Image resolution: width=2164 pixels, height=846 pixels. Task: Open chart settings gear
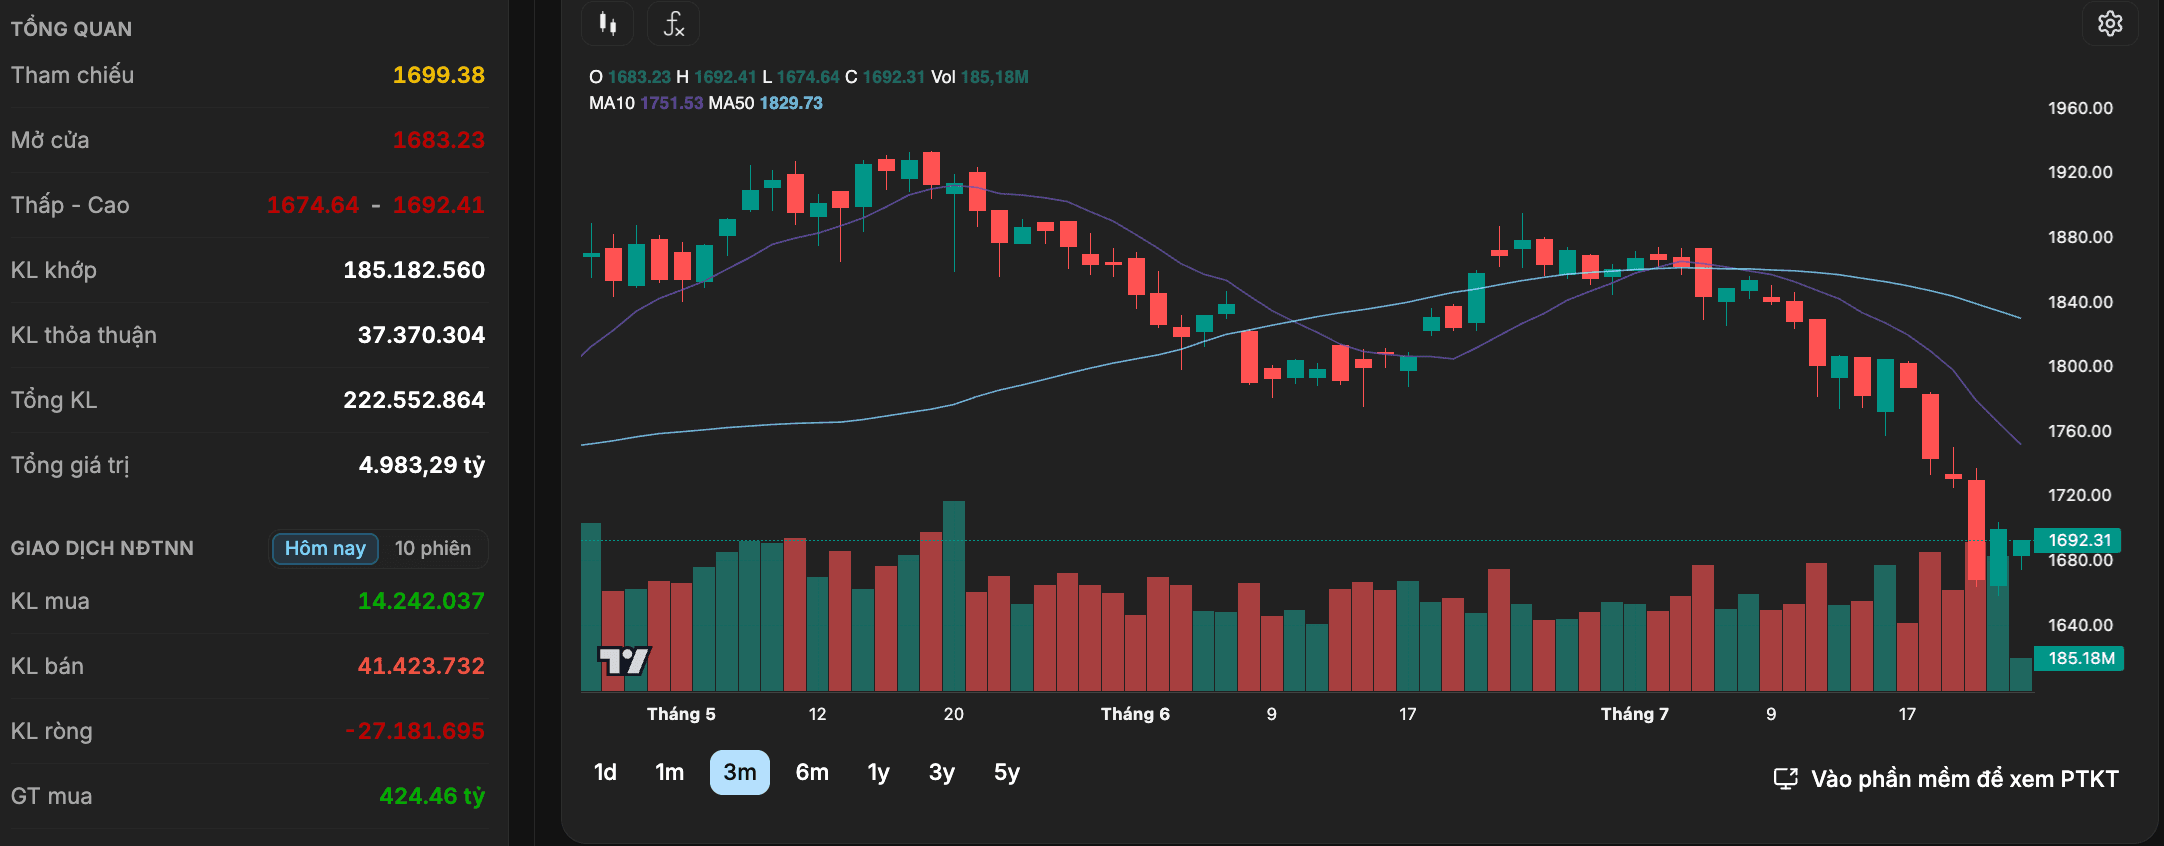[2110, 23]
